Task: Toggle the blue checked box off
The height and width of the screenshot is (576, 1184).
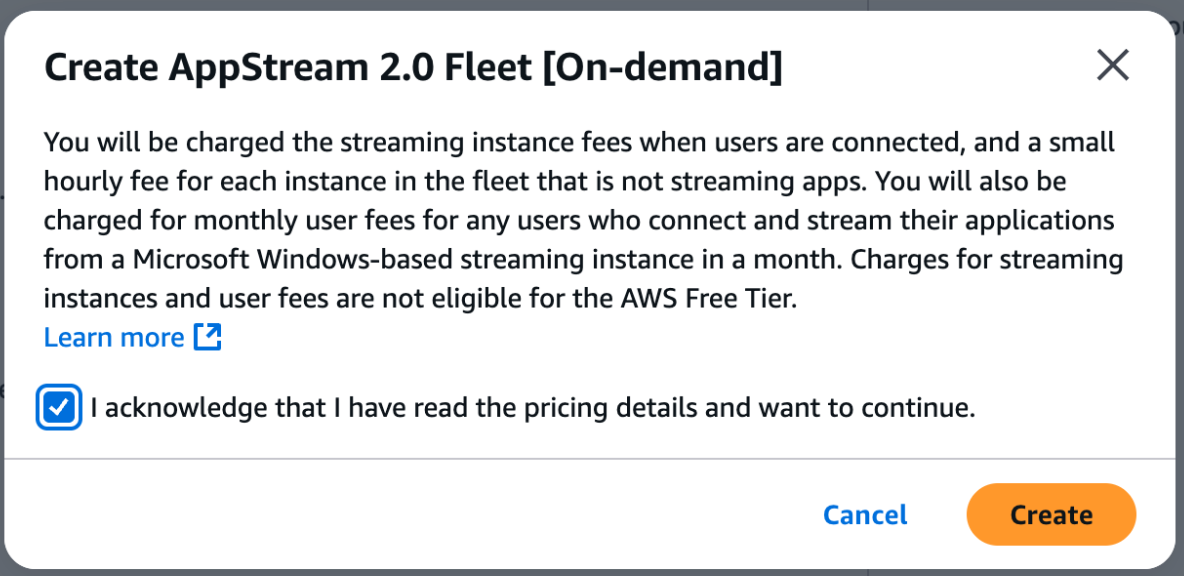Action: point(59,408)
